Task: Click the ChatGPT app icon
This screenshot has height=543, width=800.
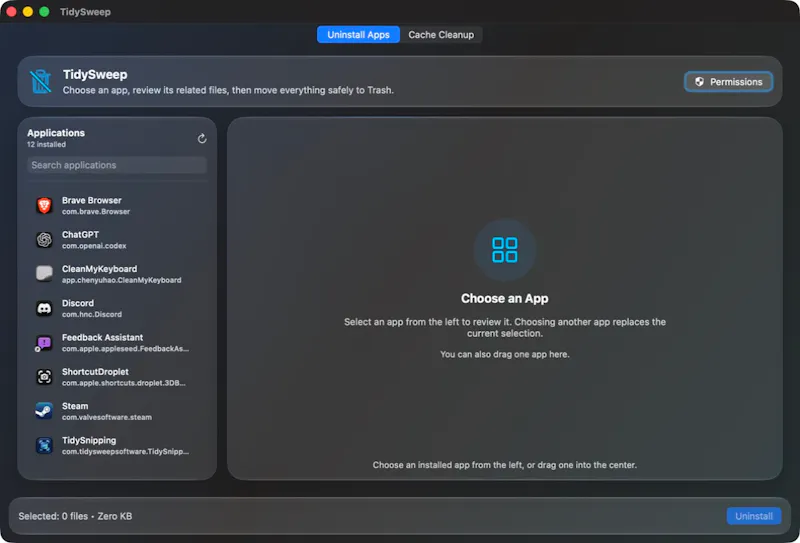Action: tap(44, 240)
